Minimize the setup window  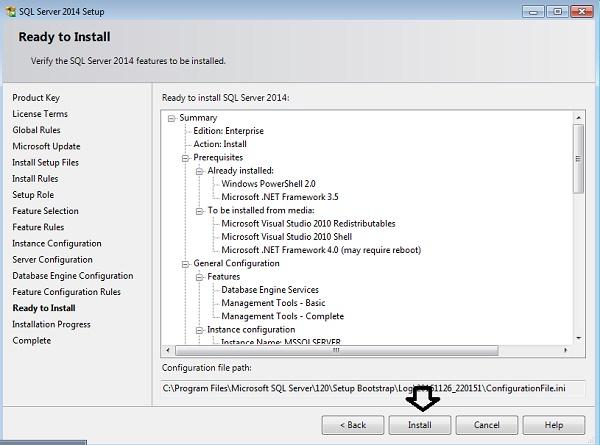point(530,9)
